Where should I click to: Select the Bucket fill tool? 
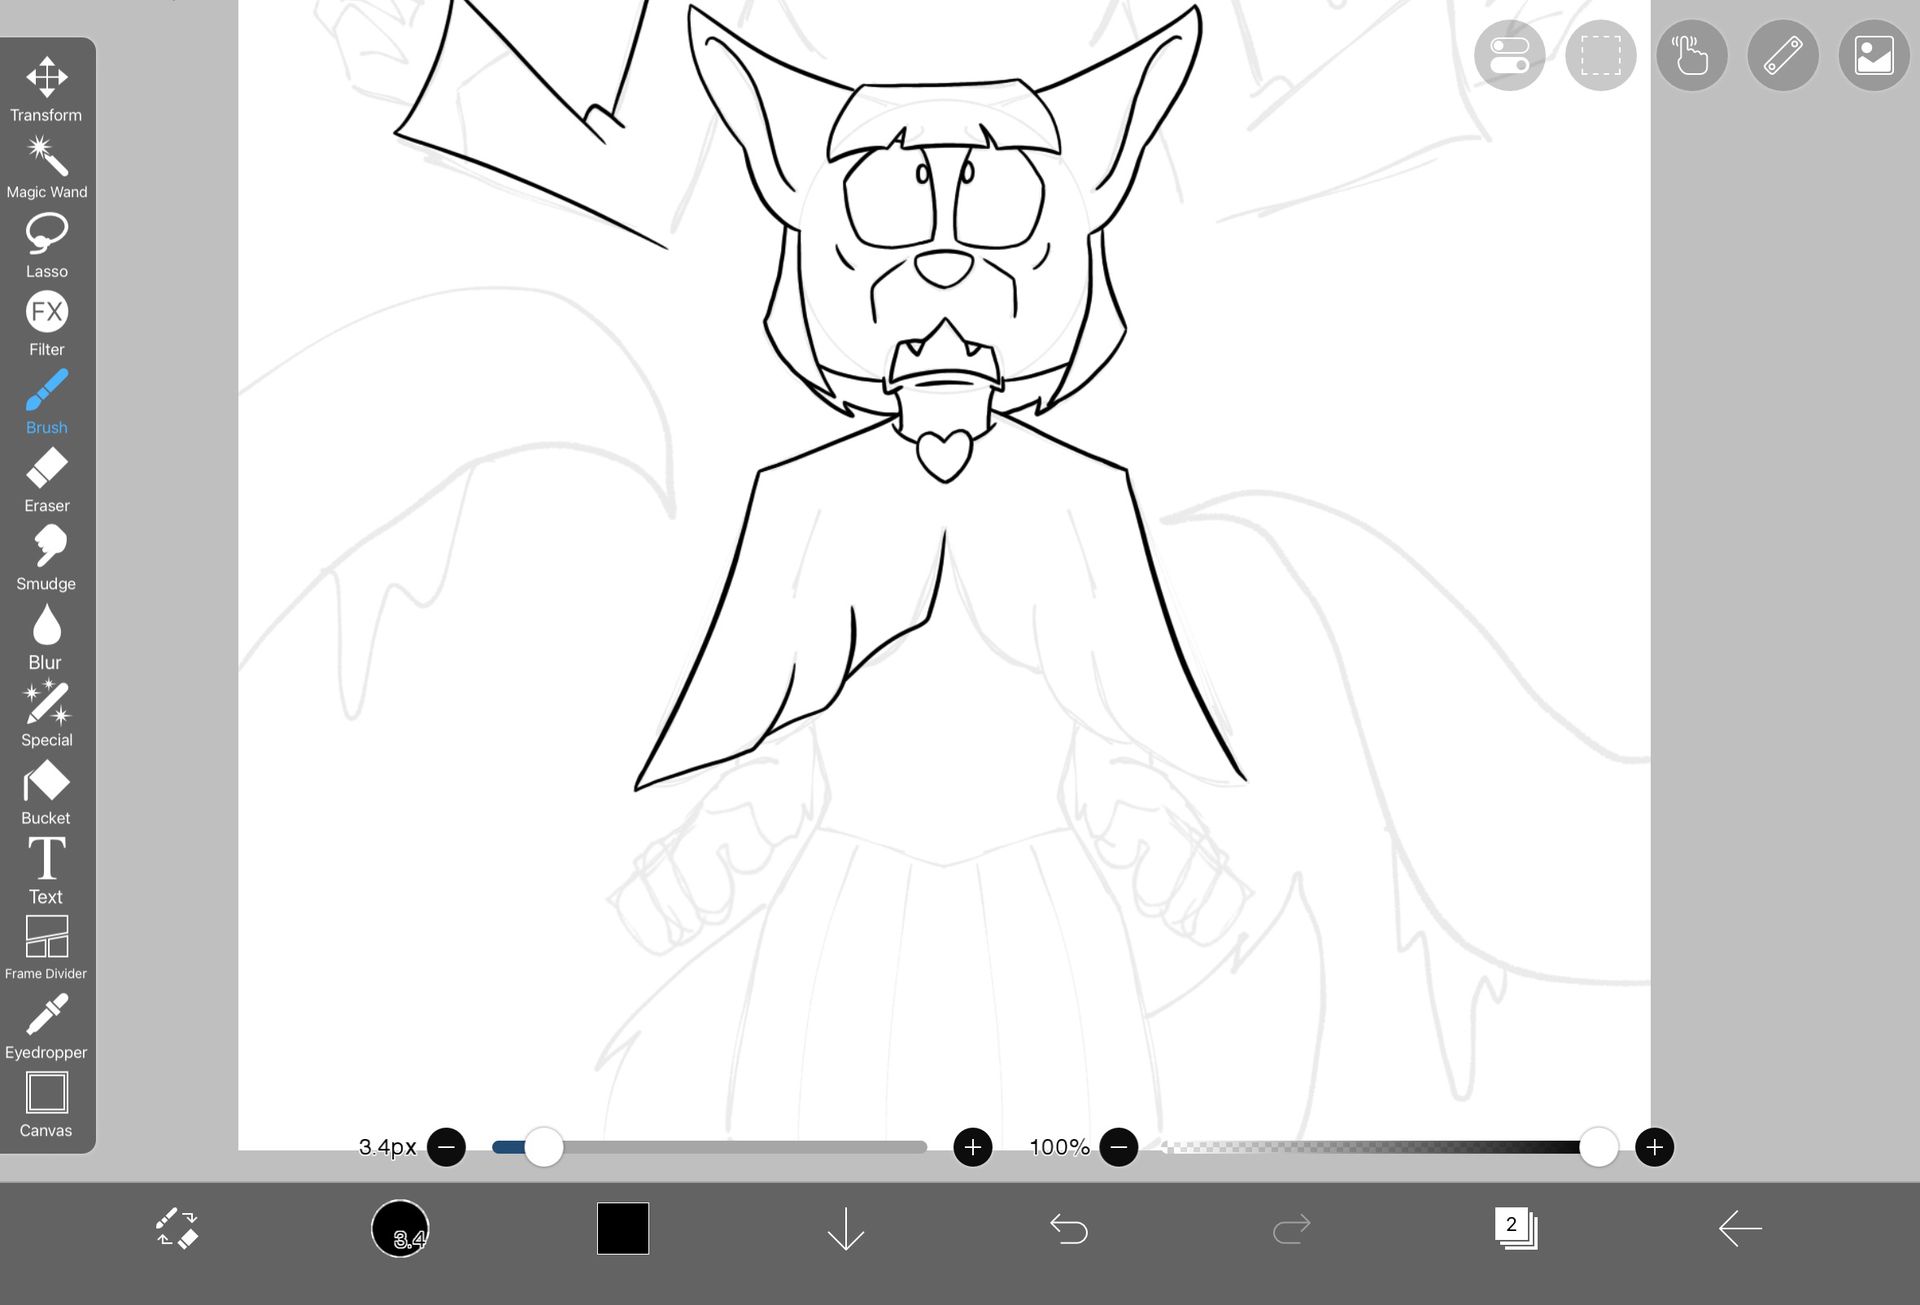click(46, 793)
